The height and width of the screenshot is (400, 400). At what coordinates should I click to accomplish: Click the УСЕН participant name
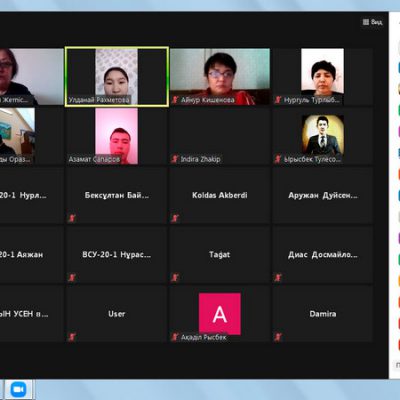coord(24,314)
